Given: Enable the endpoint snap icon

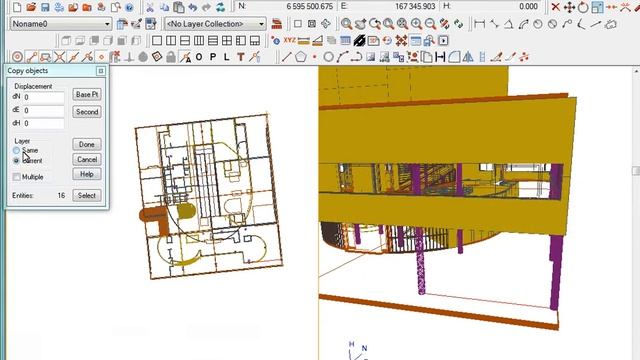Looking at the screenshot, I should pos(32,57).
